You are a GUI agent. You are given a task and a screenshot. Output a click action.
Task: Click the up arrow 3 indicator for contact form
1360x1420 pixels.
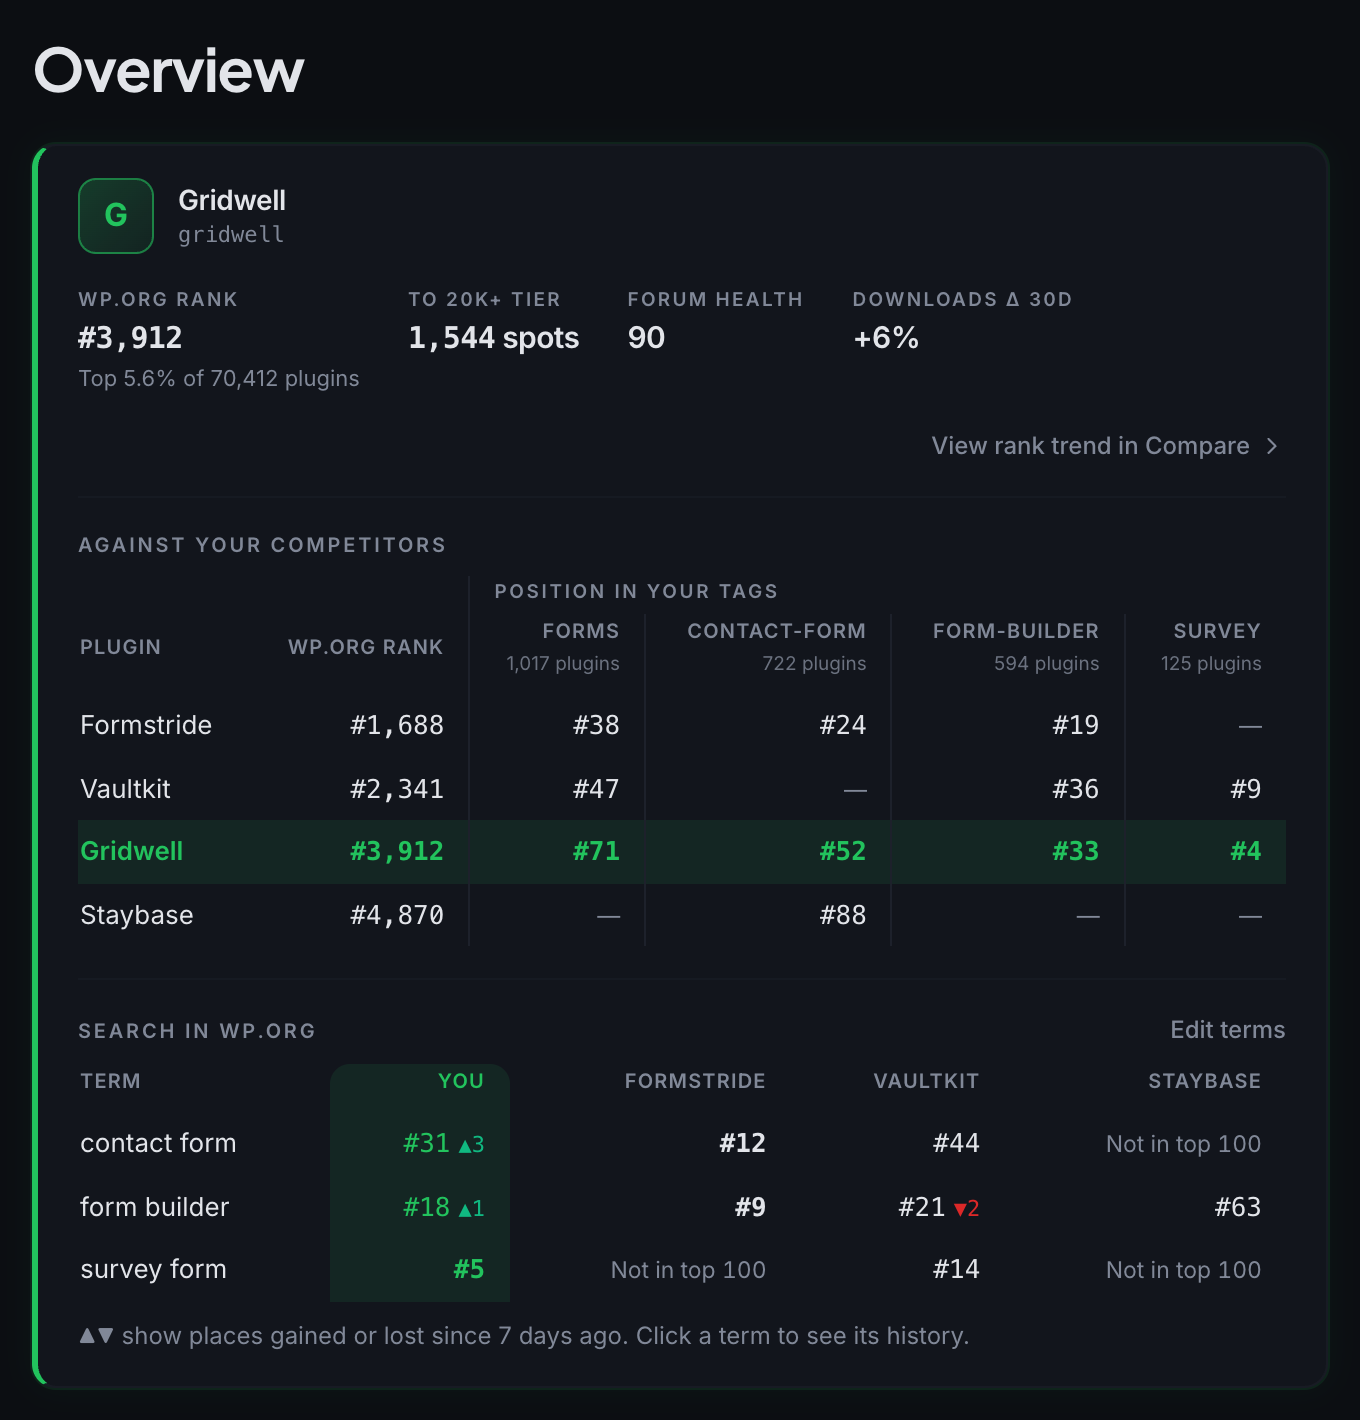tap(471, 1145)
